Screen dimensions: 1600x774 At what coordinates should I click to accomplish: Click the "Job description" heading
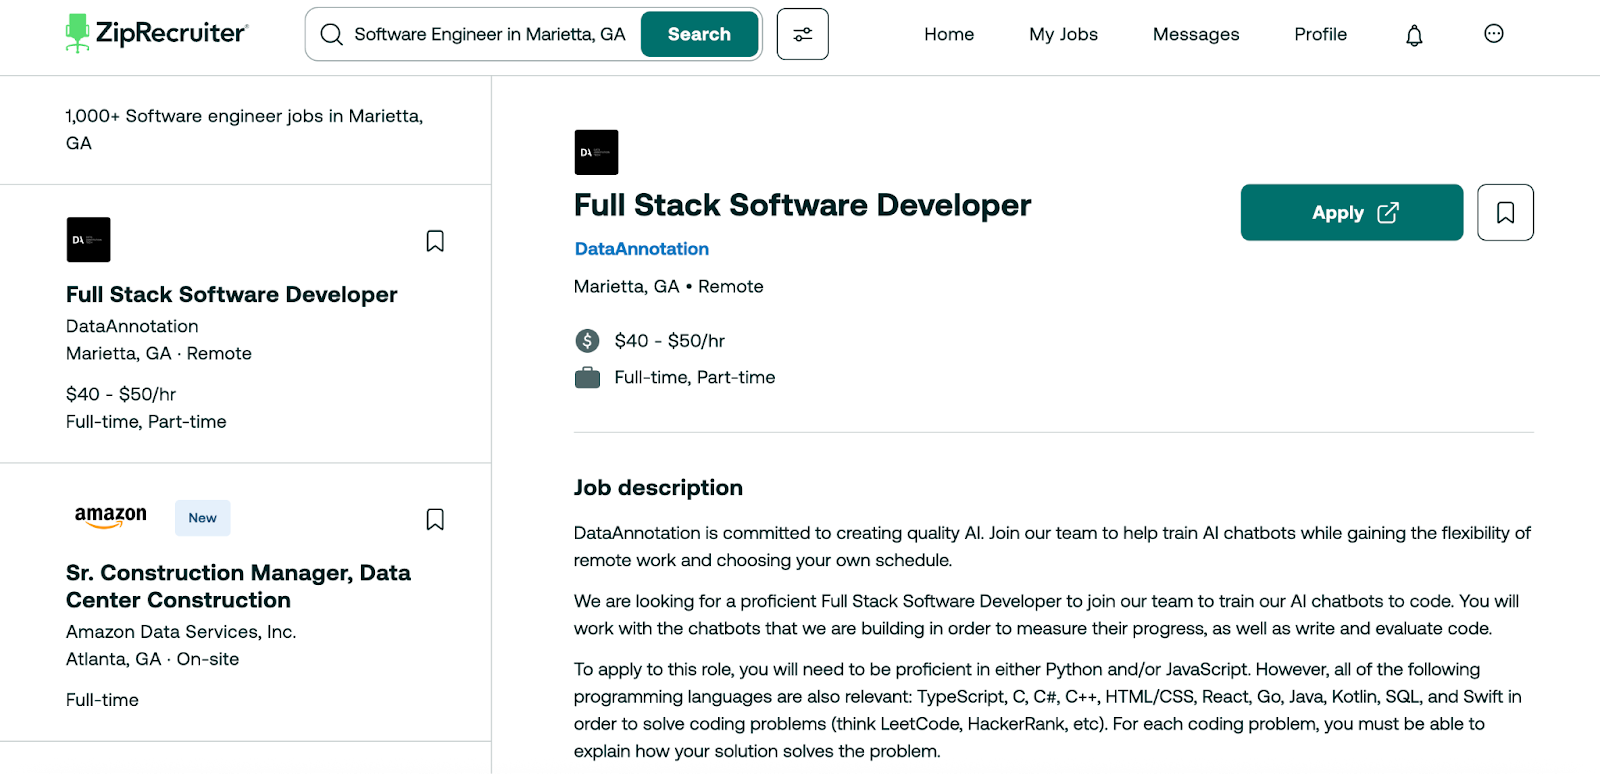[658, 488]
